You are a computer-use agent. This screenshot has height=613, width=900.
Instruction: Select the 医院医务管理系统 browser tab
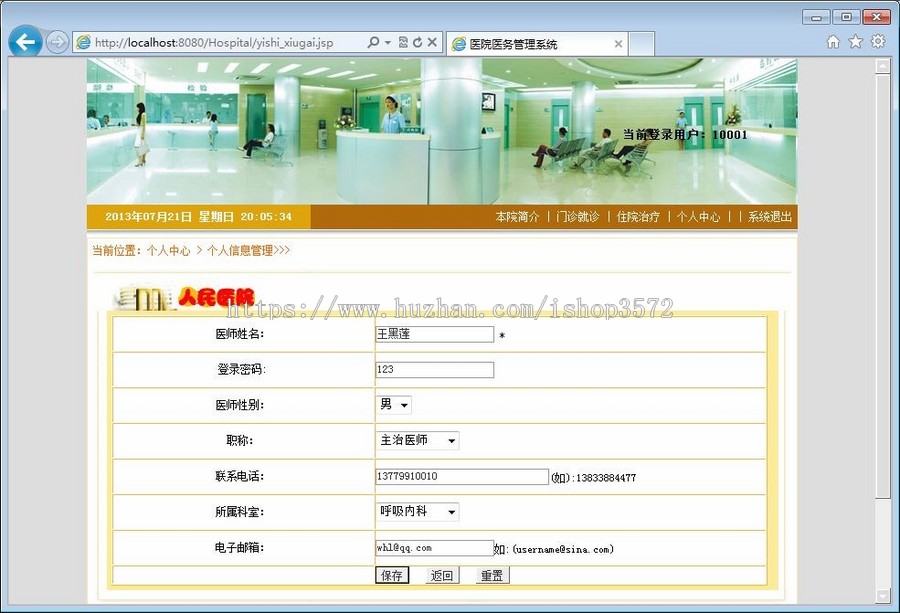pos(537,44)
